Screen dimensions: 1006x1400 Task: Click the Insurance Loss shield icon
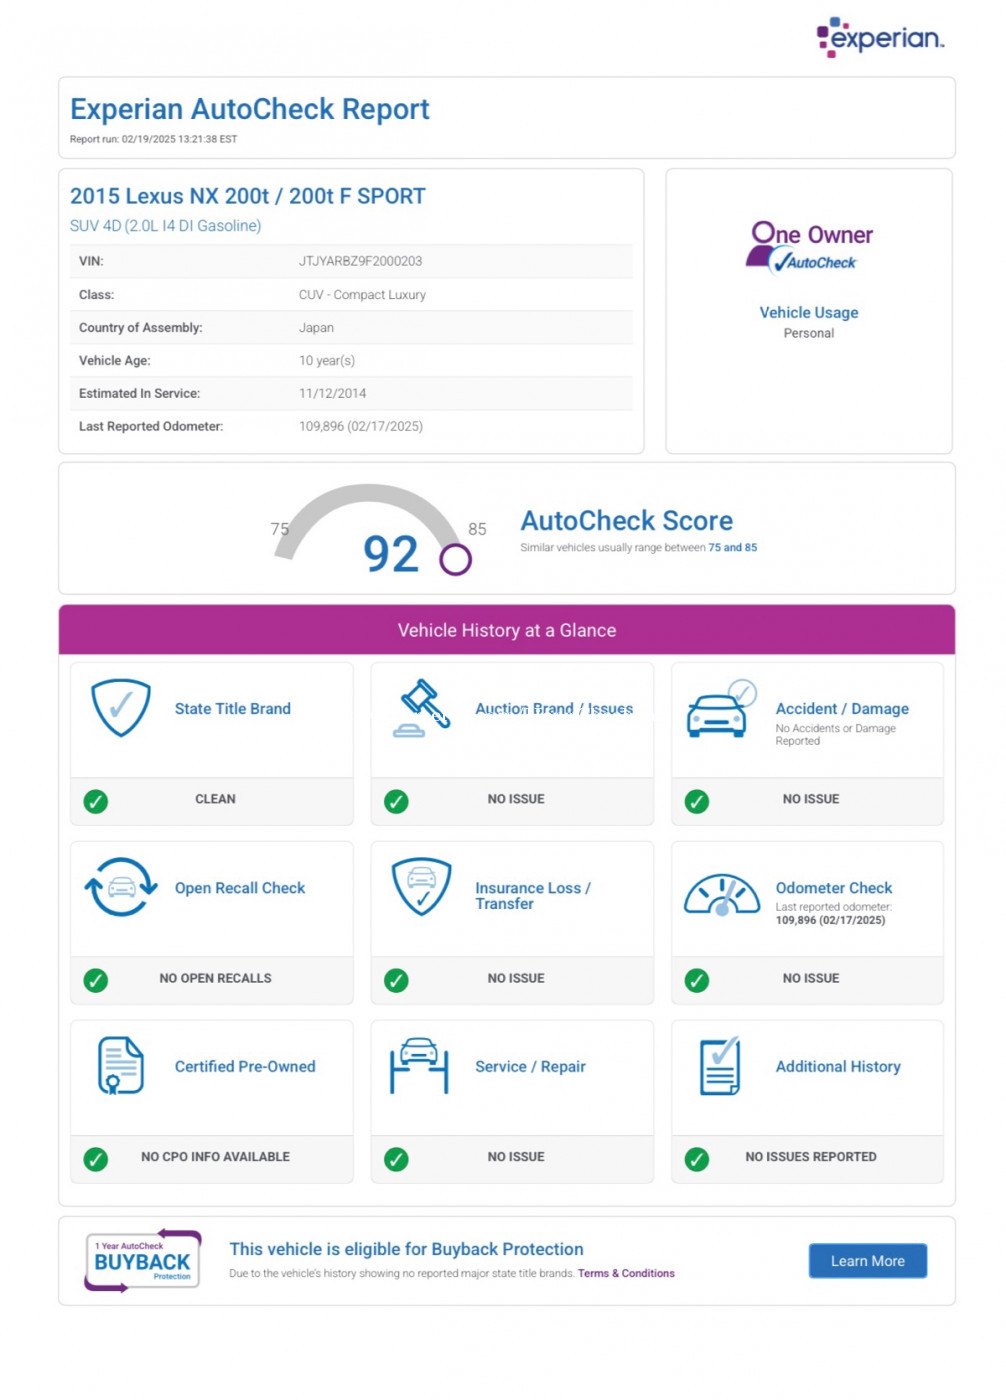click(422, 886)
